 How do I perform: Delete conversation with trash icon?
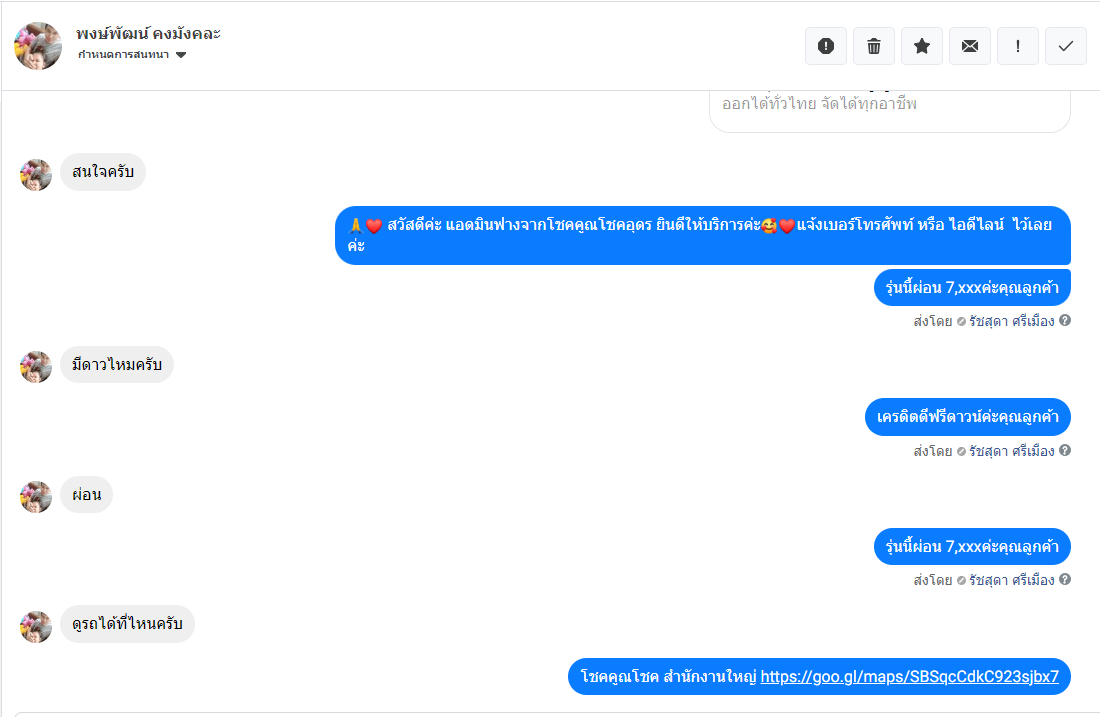[873, 46]
